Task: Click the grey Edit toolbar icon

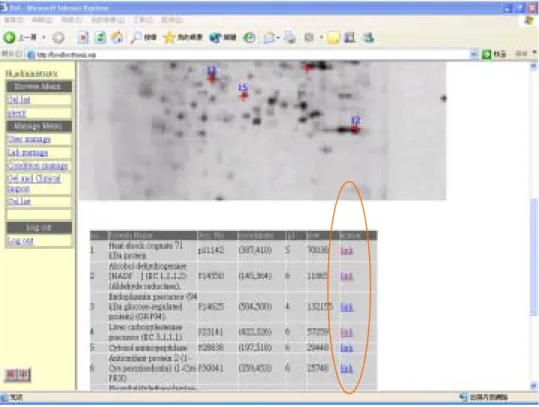Action: (x=309, y=37)
